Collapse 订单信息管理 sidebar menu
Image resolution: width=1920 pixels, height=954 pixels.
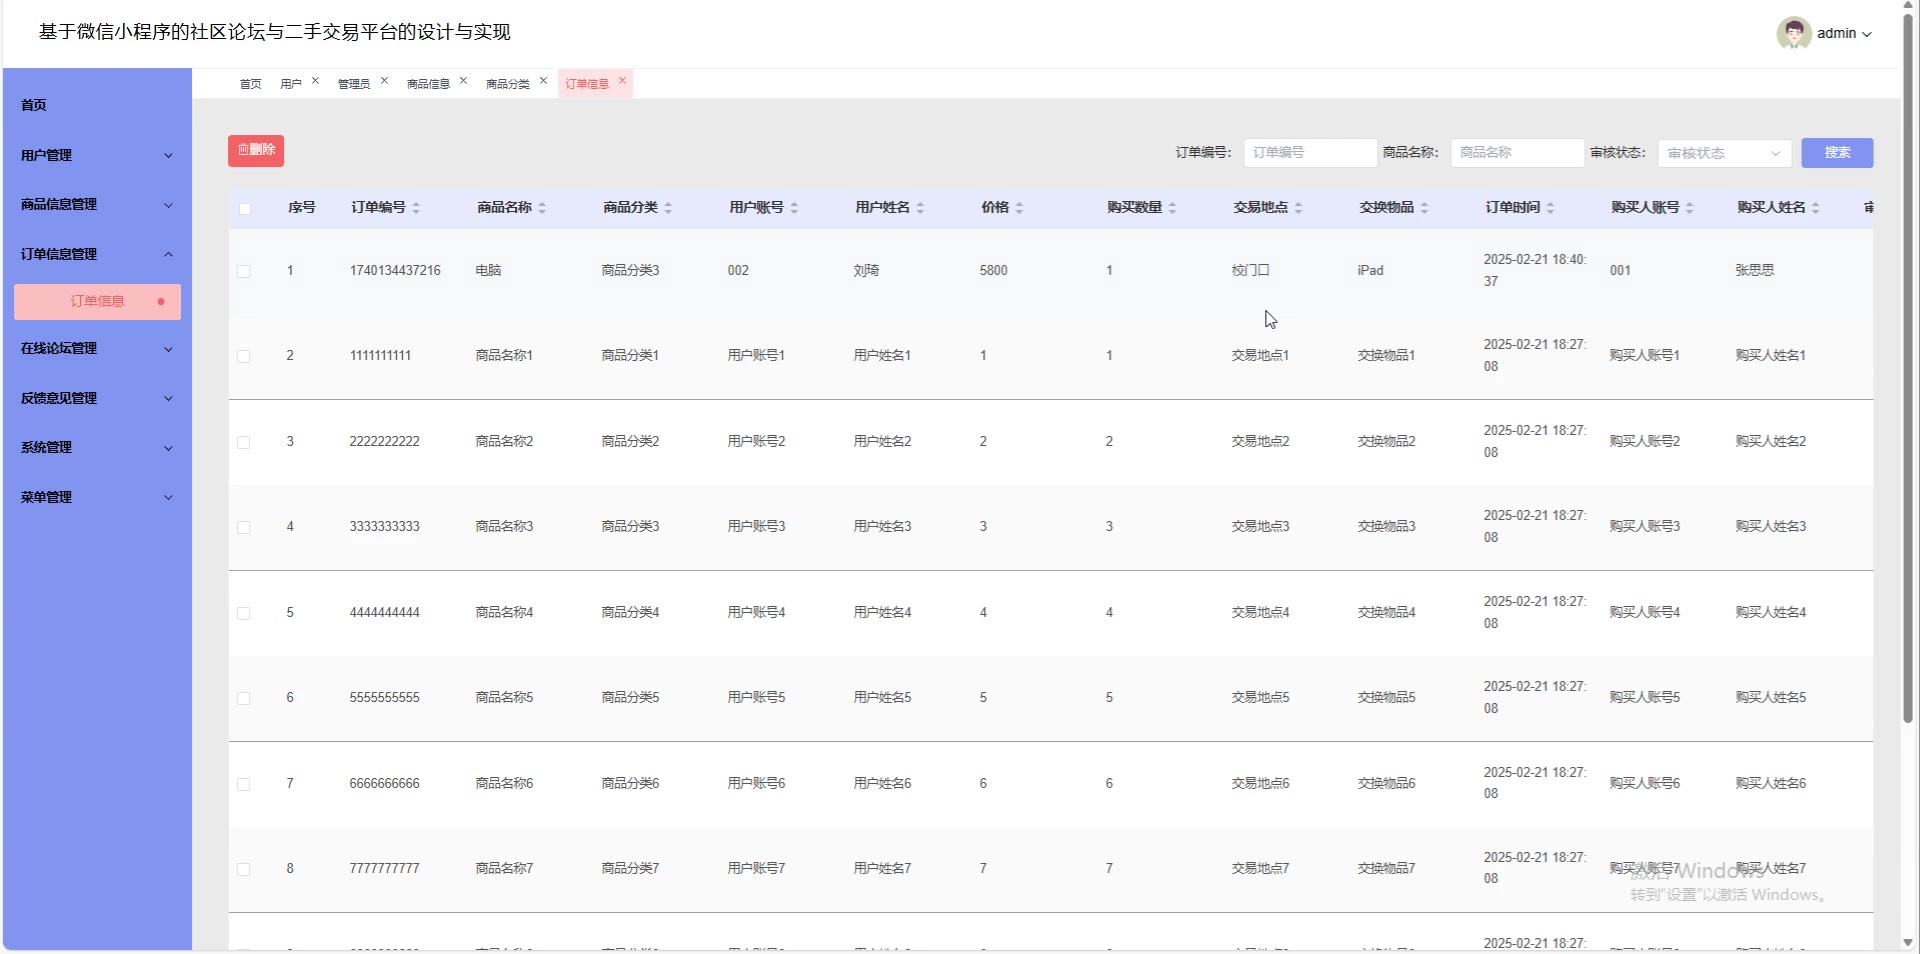click(97, 254)
